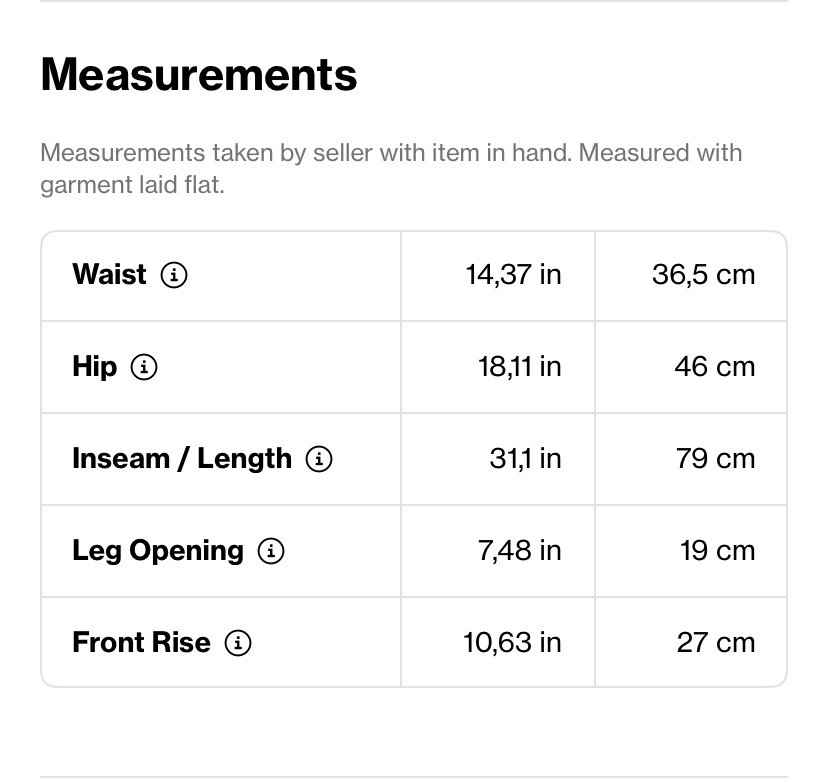Tap the Inseam / Length info icon
This screenshot has height=781, width=828.
tap(319, 459)
